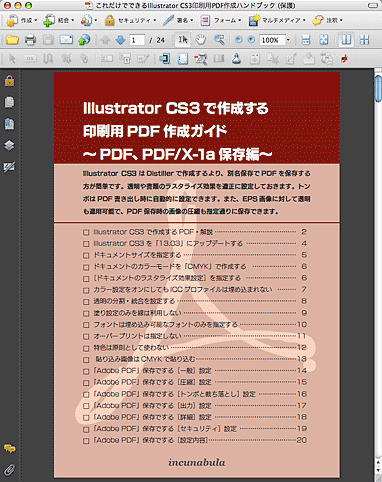Click page number 20 in contents
Screen dimensions: 382x482
(x=302, y=440)
